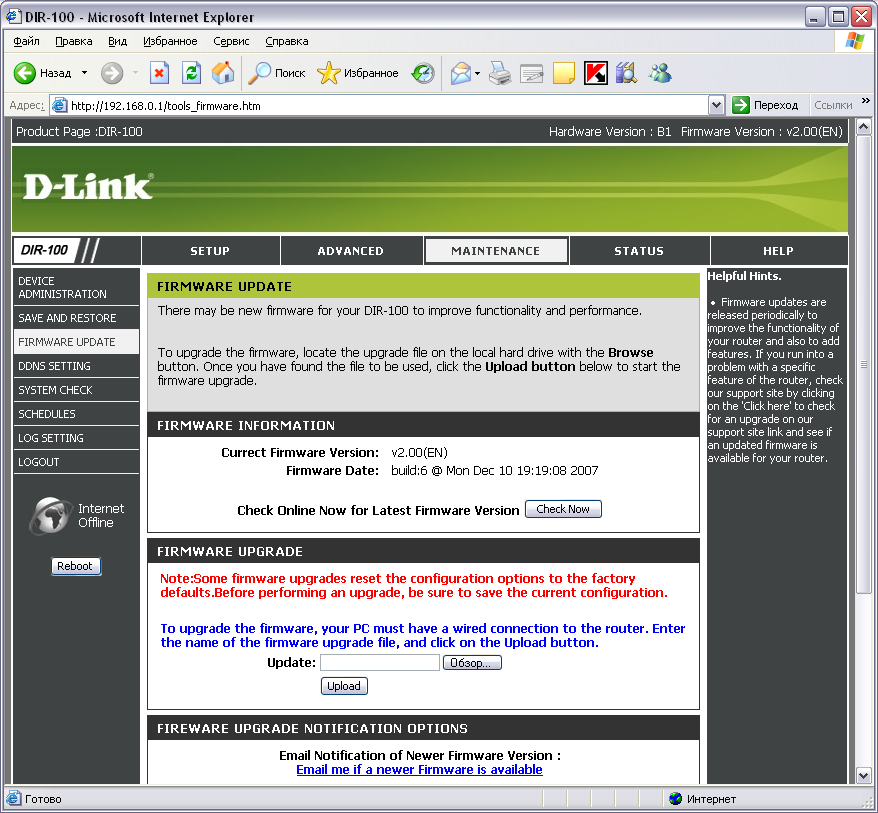Open SYSTEM CHECK in sidebar
This screenshot has width=878, height=813.
pos(76,390)
